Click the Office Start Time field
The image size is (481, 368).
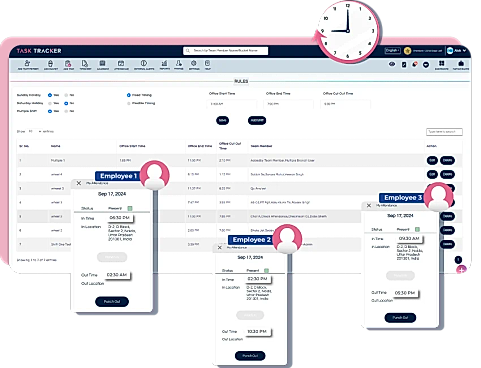pyautogui.click(x=232, y=104)
